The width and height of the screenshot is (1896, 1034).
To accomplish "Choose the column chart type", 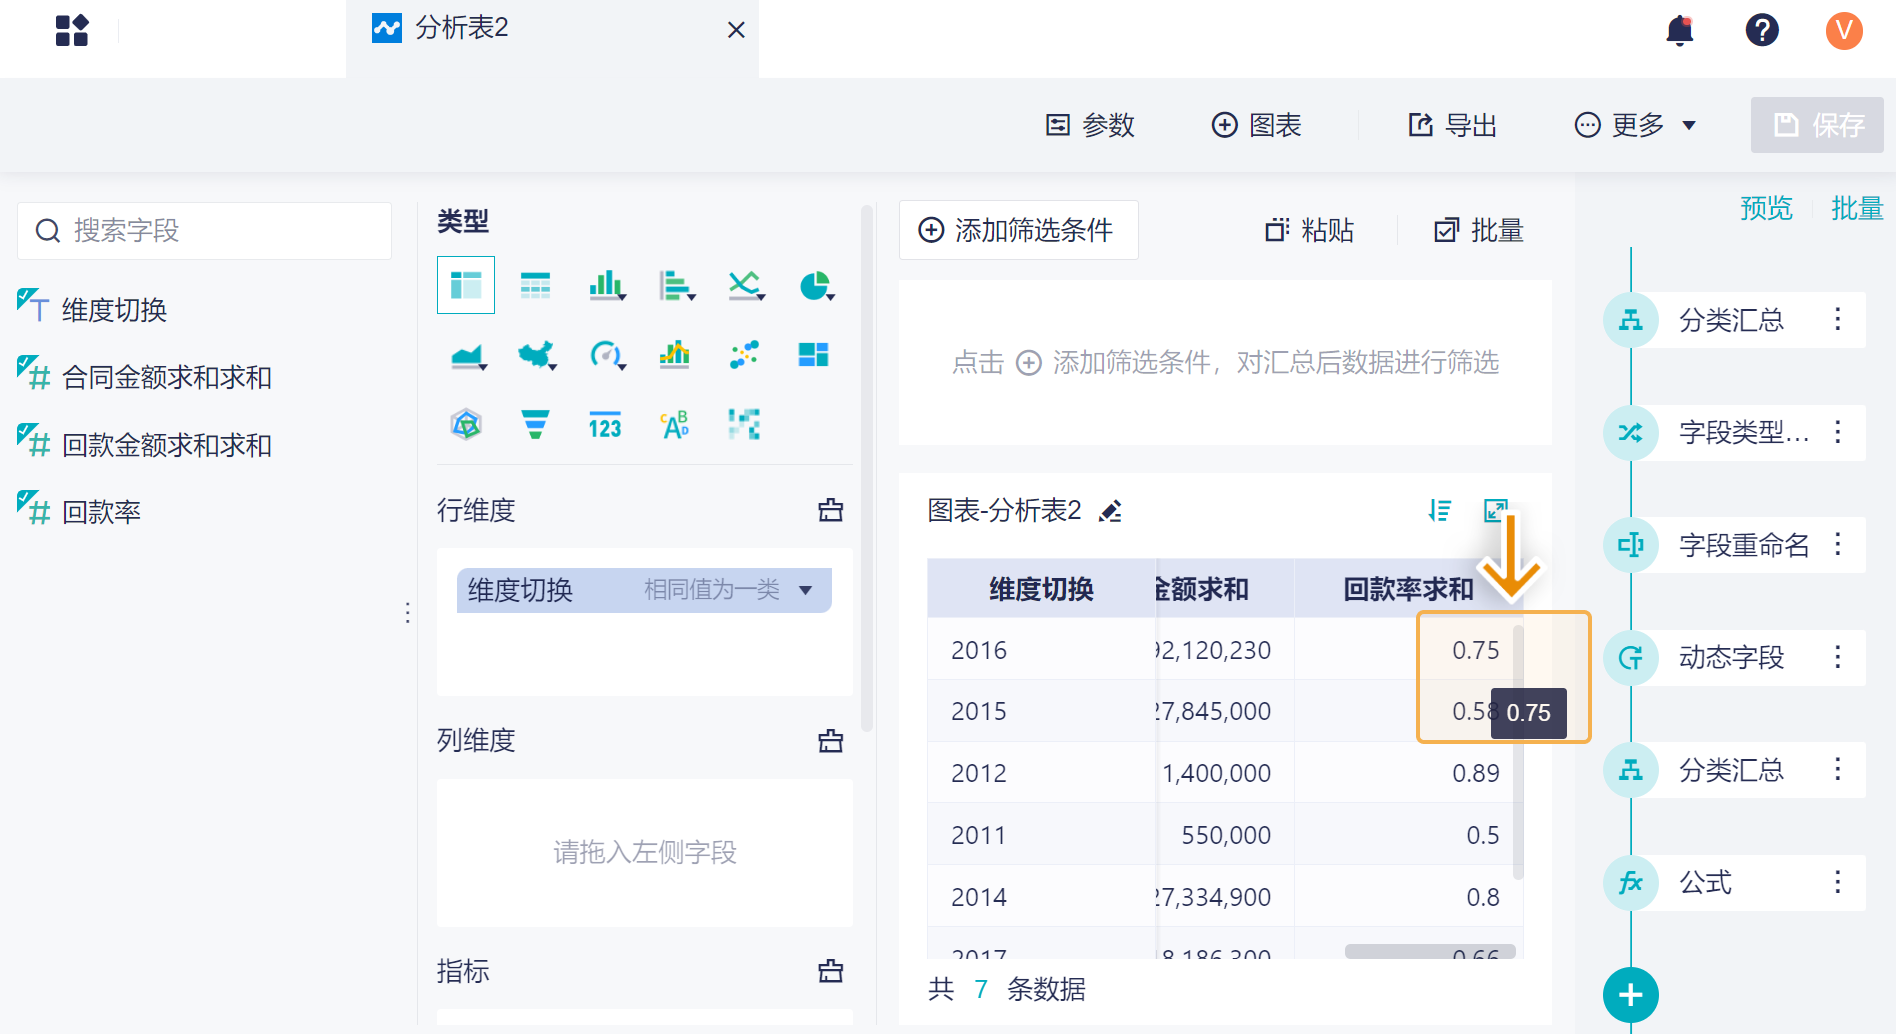I will pos(606,285).
